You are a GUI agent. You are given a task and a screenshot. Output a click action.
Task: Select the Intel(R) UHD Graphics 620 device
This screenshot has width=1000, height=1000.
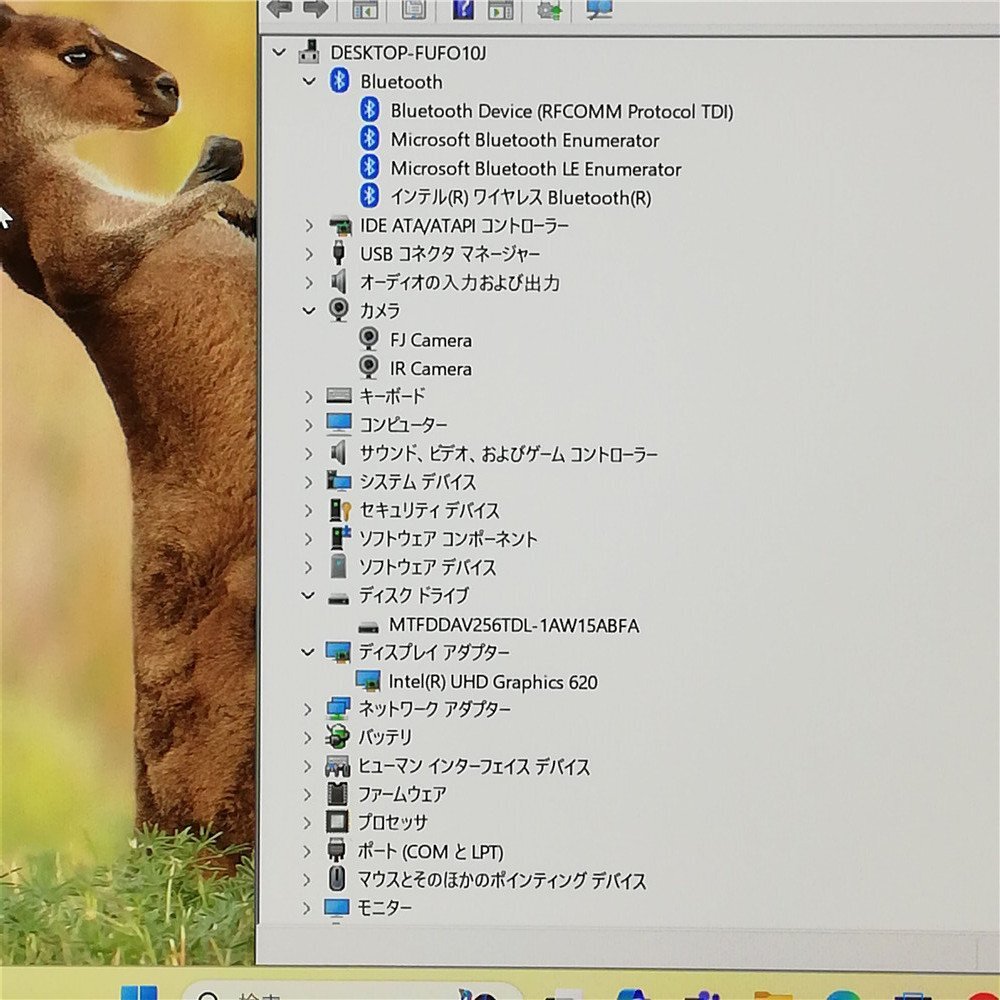(493, 682)
